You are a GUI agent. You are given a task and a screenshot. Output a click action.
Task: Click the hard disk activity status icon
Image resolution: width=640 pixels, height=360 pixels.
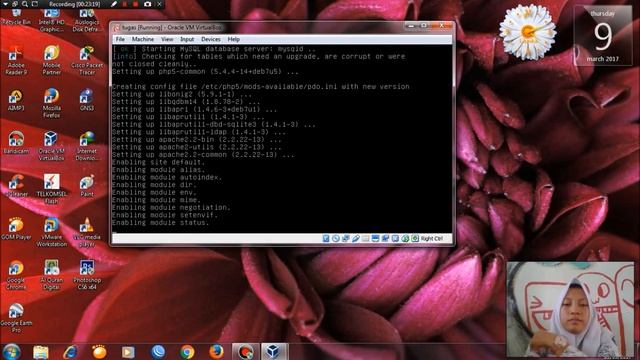pos(326,238)
